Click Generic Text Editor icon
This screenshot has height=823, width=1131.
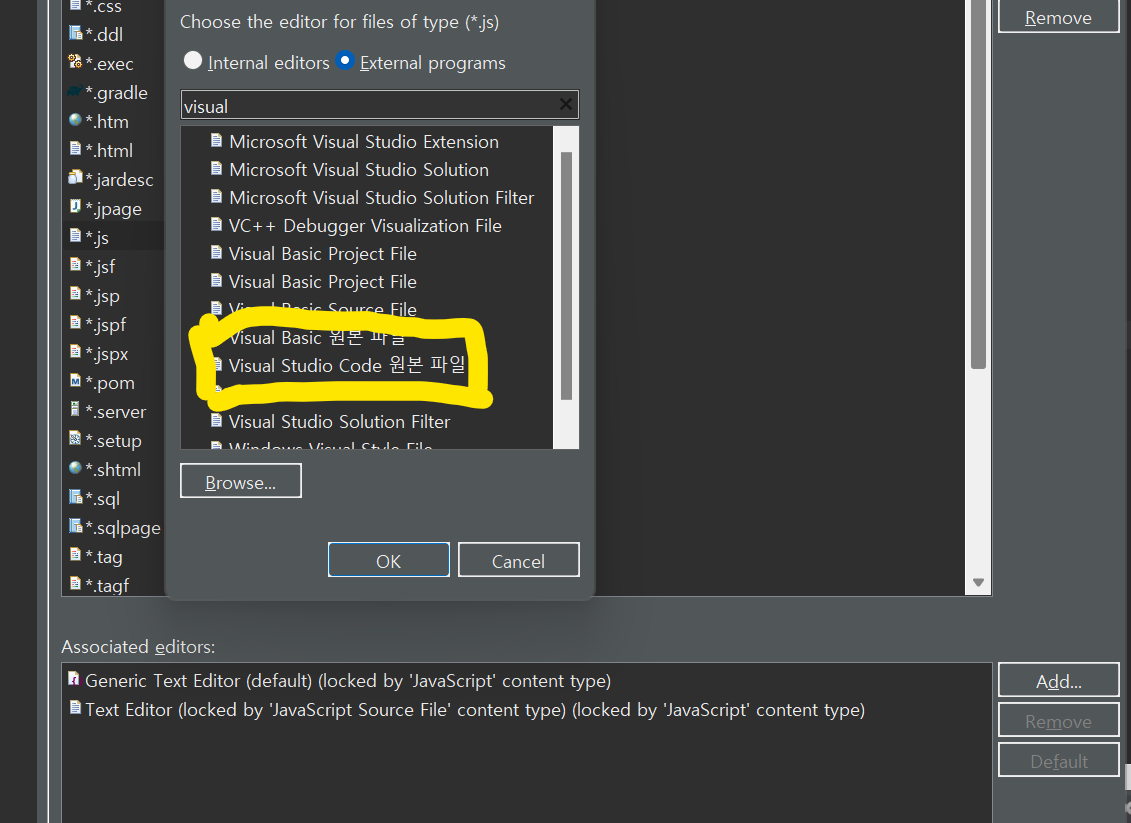tap(74, 679)
